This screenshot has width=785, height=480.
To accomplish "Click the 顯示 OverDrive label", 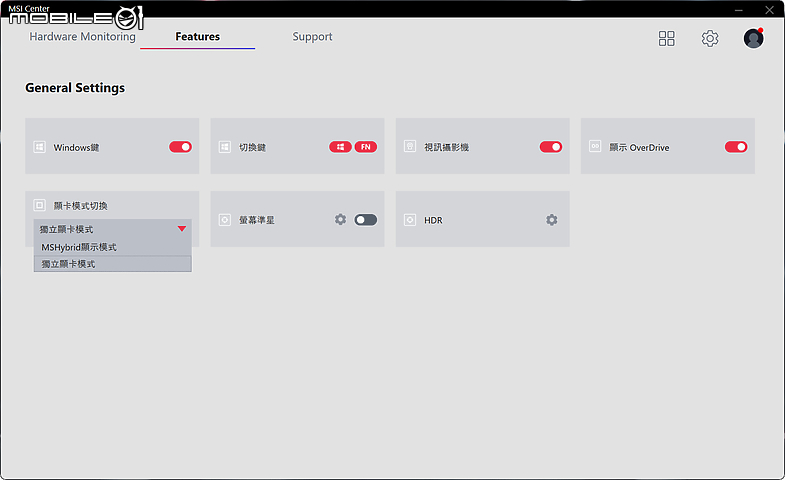I will point(639,147).
